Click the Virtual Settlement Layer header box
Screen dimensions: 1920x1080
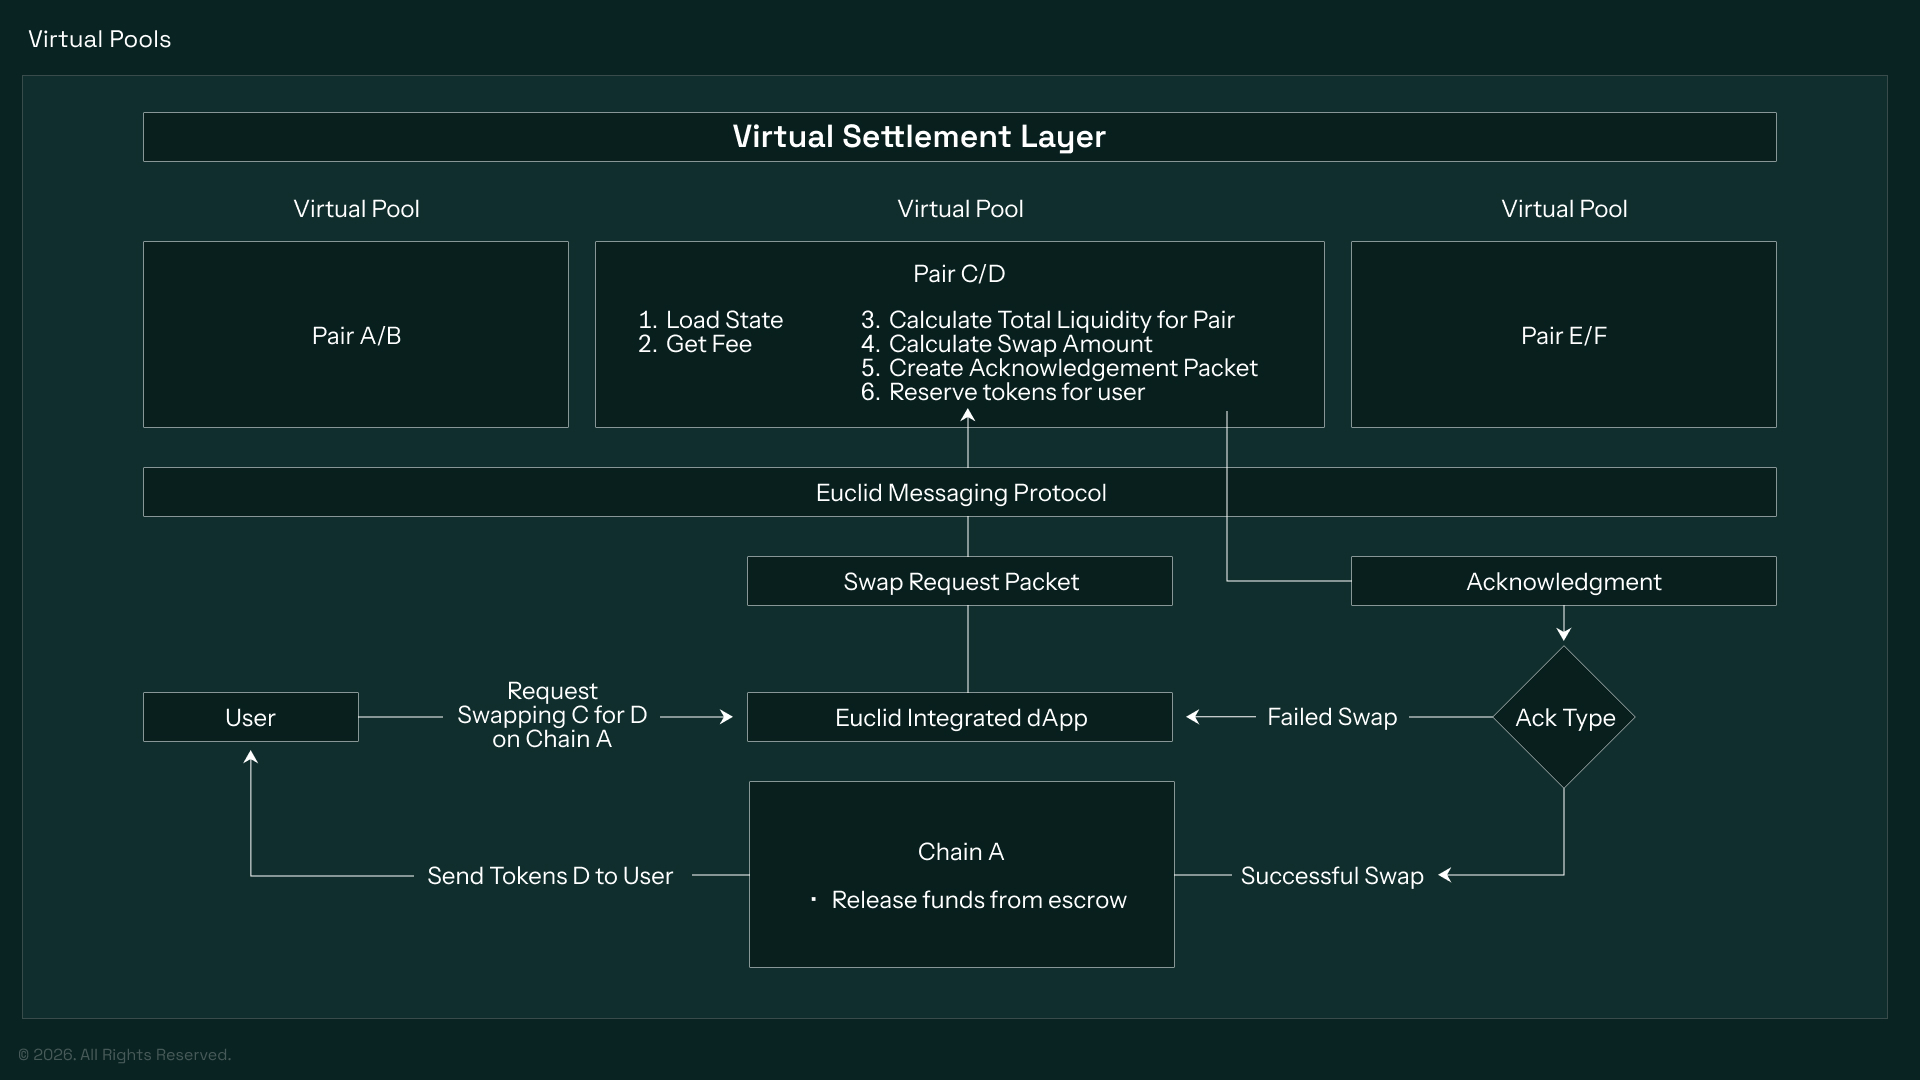click(959, 137)
